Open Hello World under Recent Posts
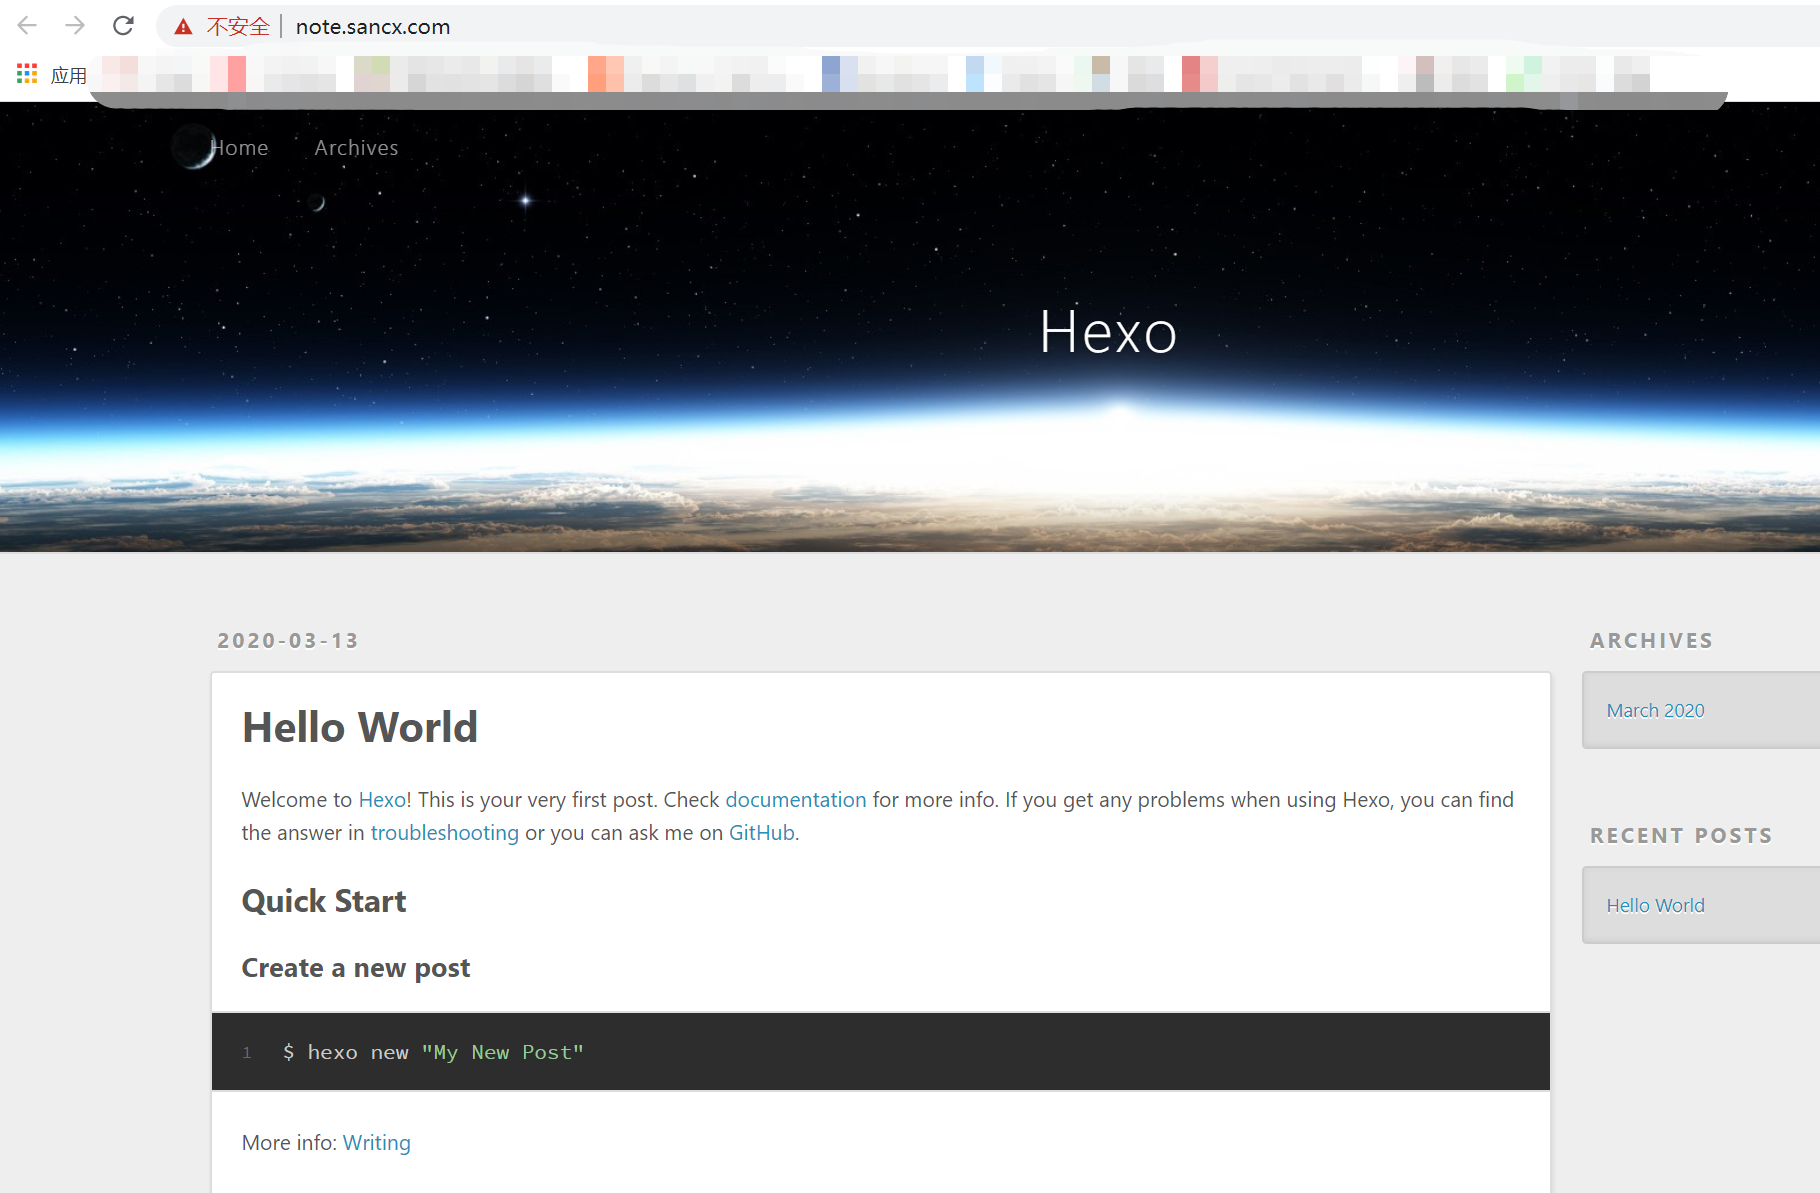 pos(1656,906)
